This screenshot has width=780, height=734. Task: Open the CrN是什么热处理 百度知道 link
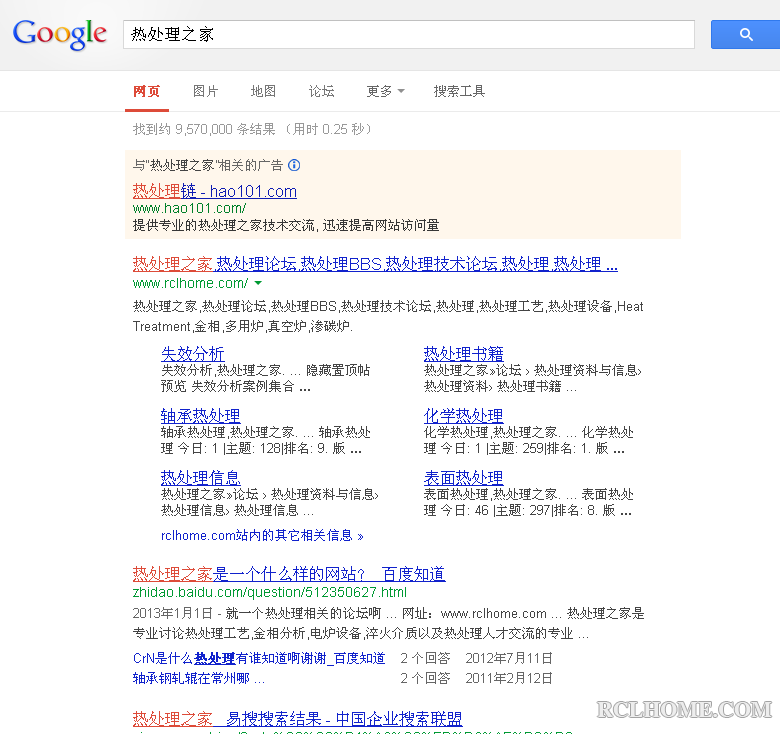(x=259, y=658)
